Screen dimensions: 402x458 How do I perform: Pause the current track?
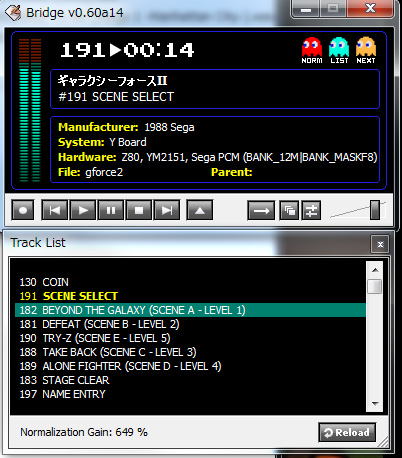pos(111,210)
